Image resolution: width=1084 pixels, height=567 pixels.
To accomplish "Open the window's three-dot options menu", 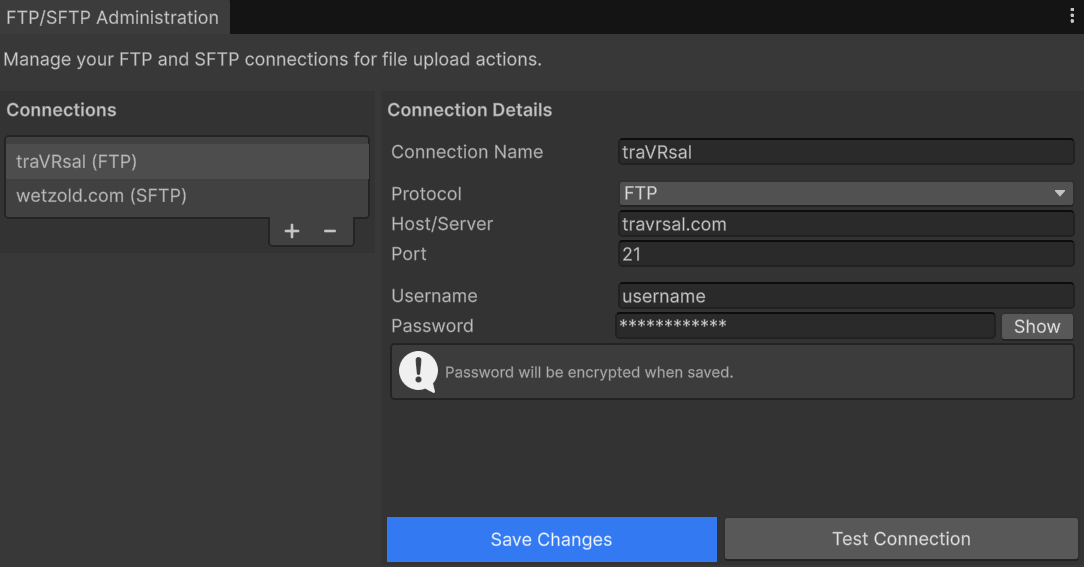I will pos(1072,17).
